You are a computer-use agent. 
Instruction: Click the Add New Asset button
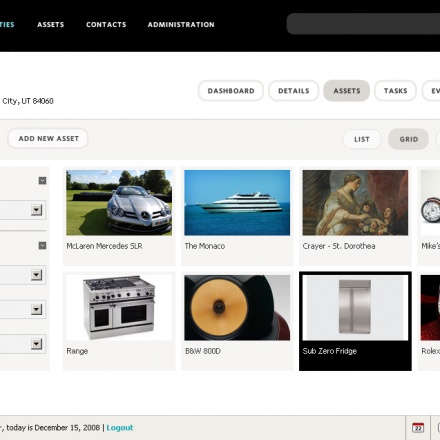click(x=48, y=139)
